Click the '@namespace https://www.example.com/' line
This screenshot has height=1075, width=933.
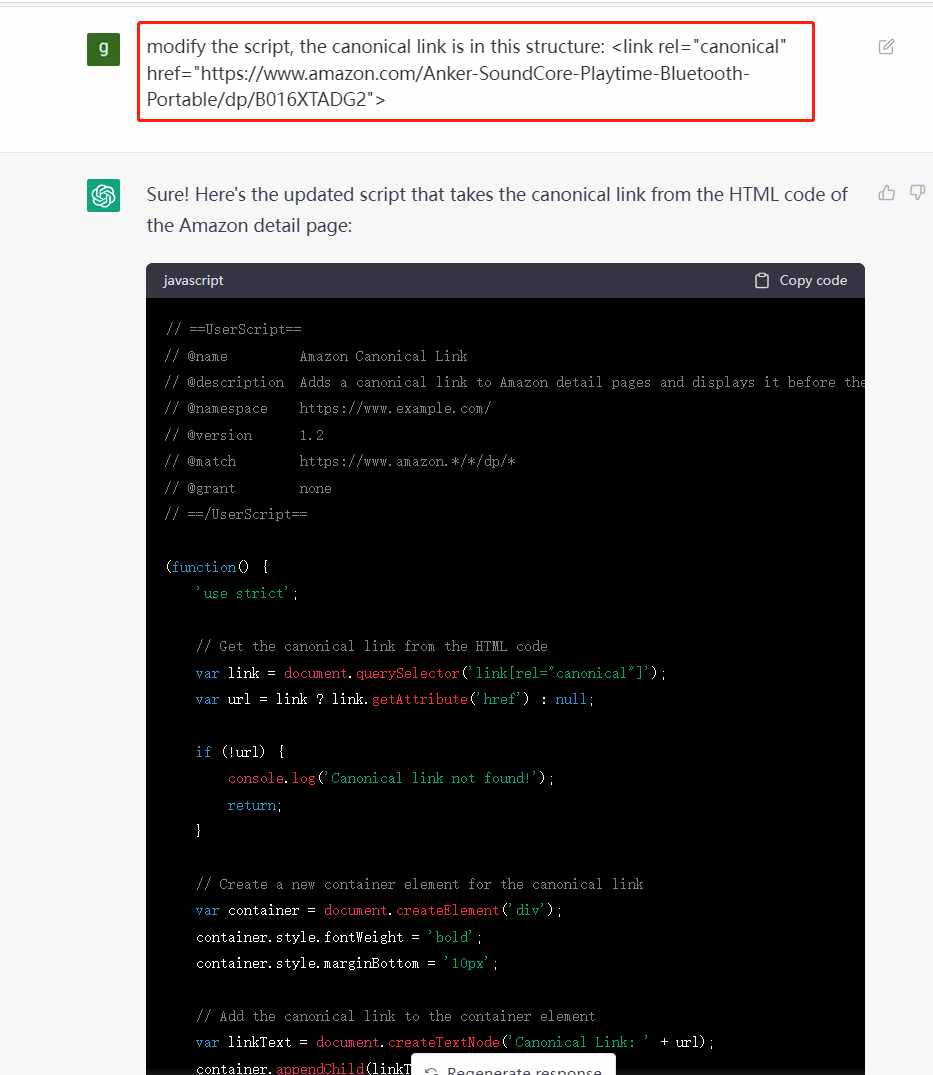328,409
